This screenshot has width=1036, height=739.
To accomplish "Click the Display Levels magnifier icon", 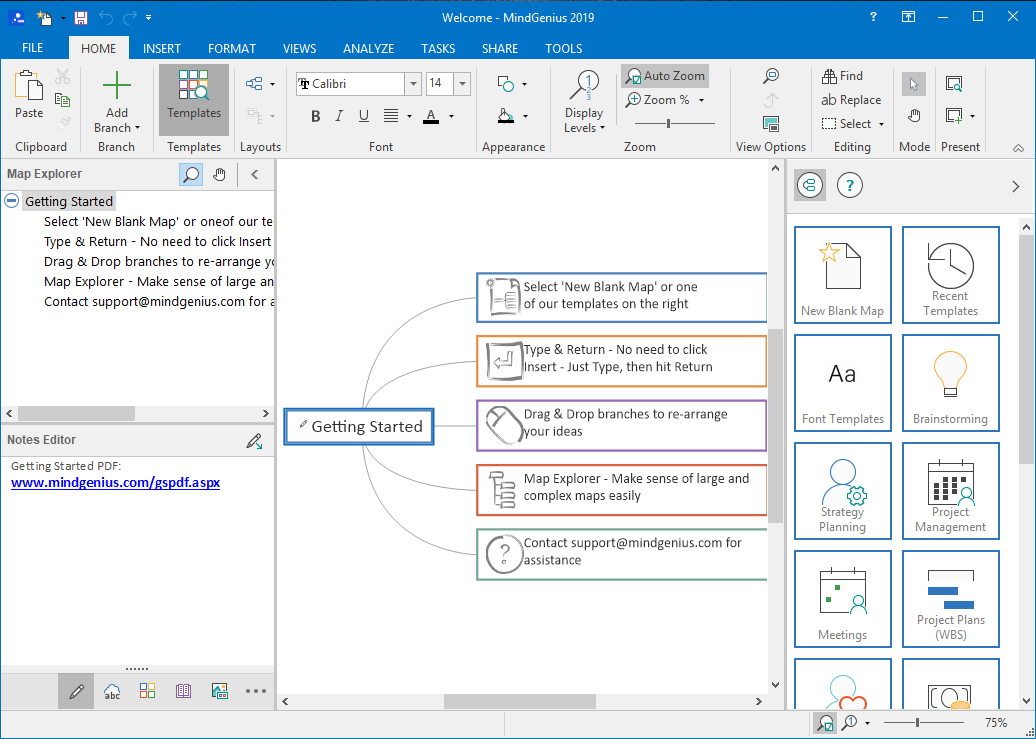I will 584,87.
